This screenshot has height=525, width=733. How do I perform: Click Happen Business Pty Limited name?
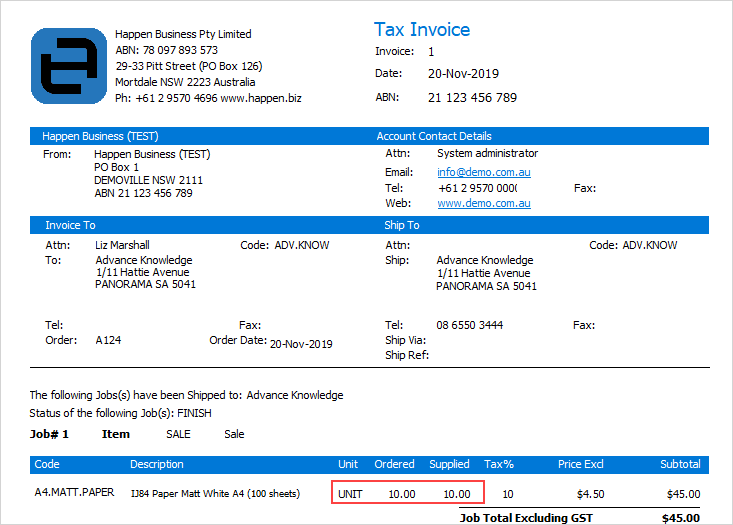click(x=183, y=34)
